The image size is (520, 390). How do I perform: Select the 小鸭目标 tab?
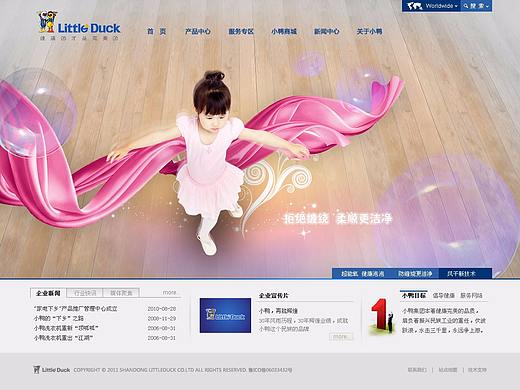click(x=414, y=295)
